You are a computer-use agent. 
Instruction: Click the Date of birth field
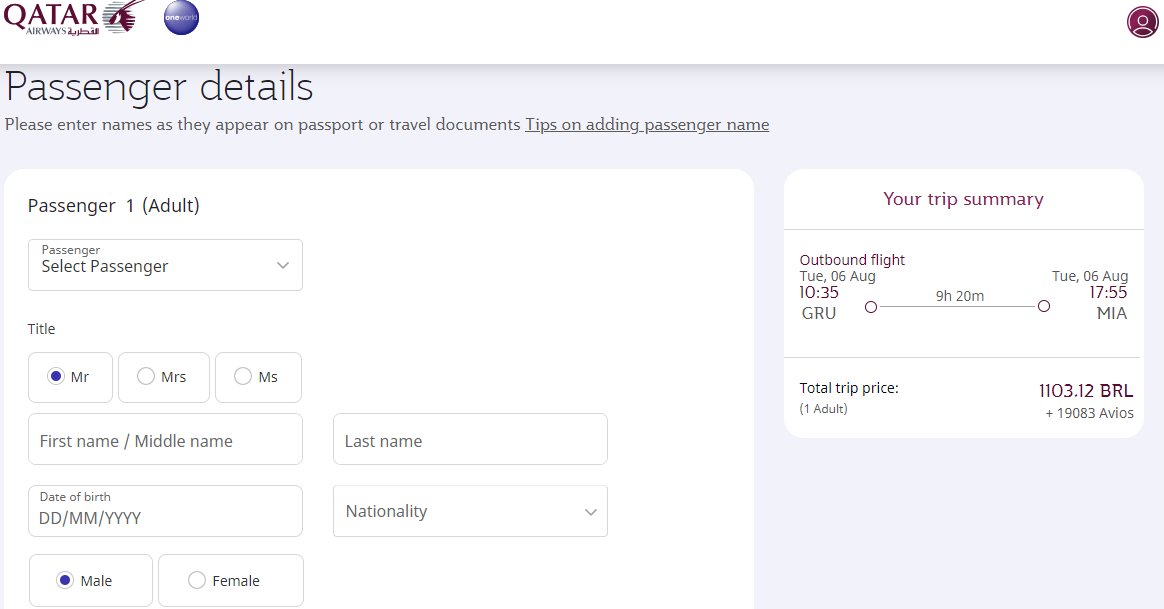[x=165, y=511]
